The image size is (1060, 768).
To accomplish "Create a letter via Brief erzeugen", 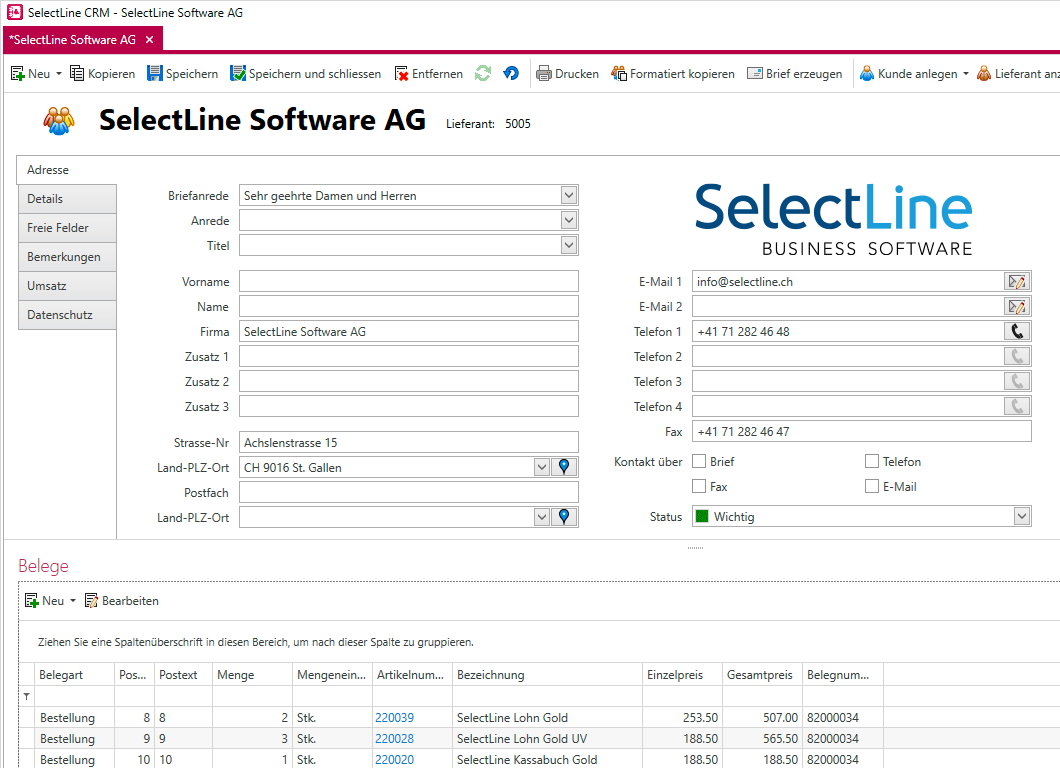I will [794, 73].
